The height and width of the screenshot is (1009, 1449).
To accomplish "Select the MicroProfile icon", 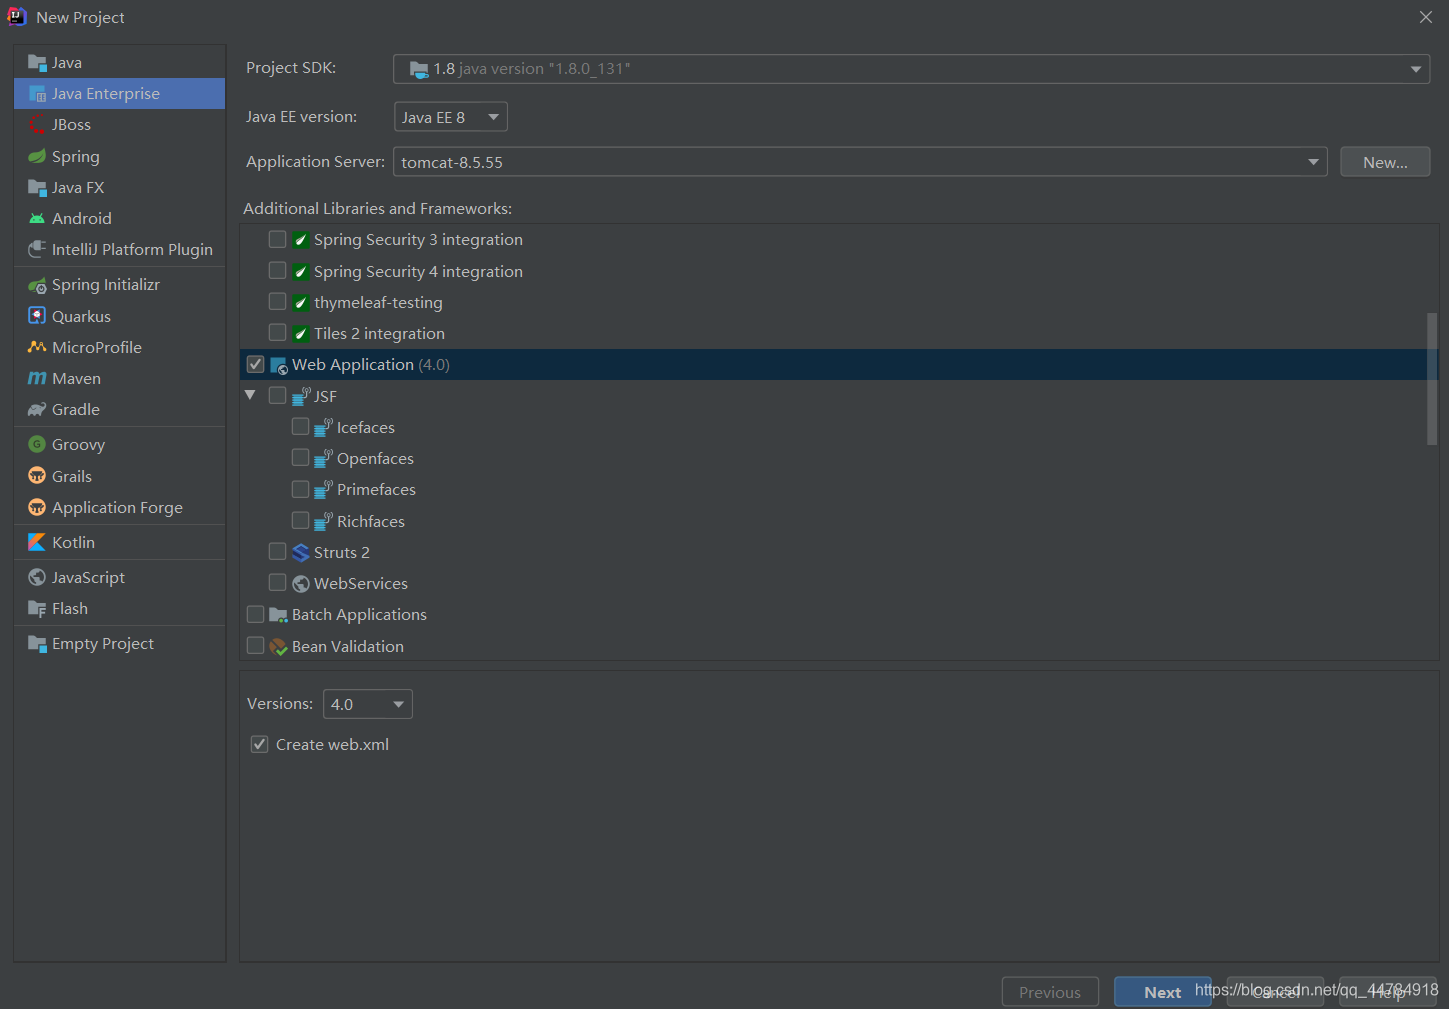I will (x=37, y=347).
